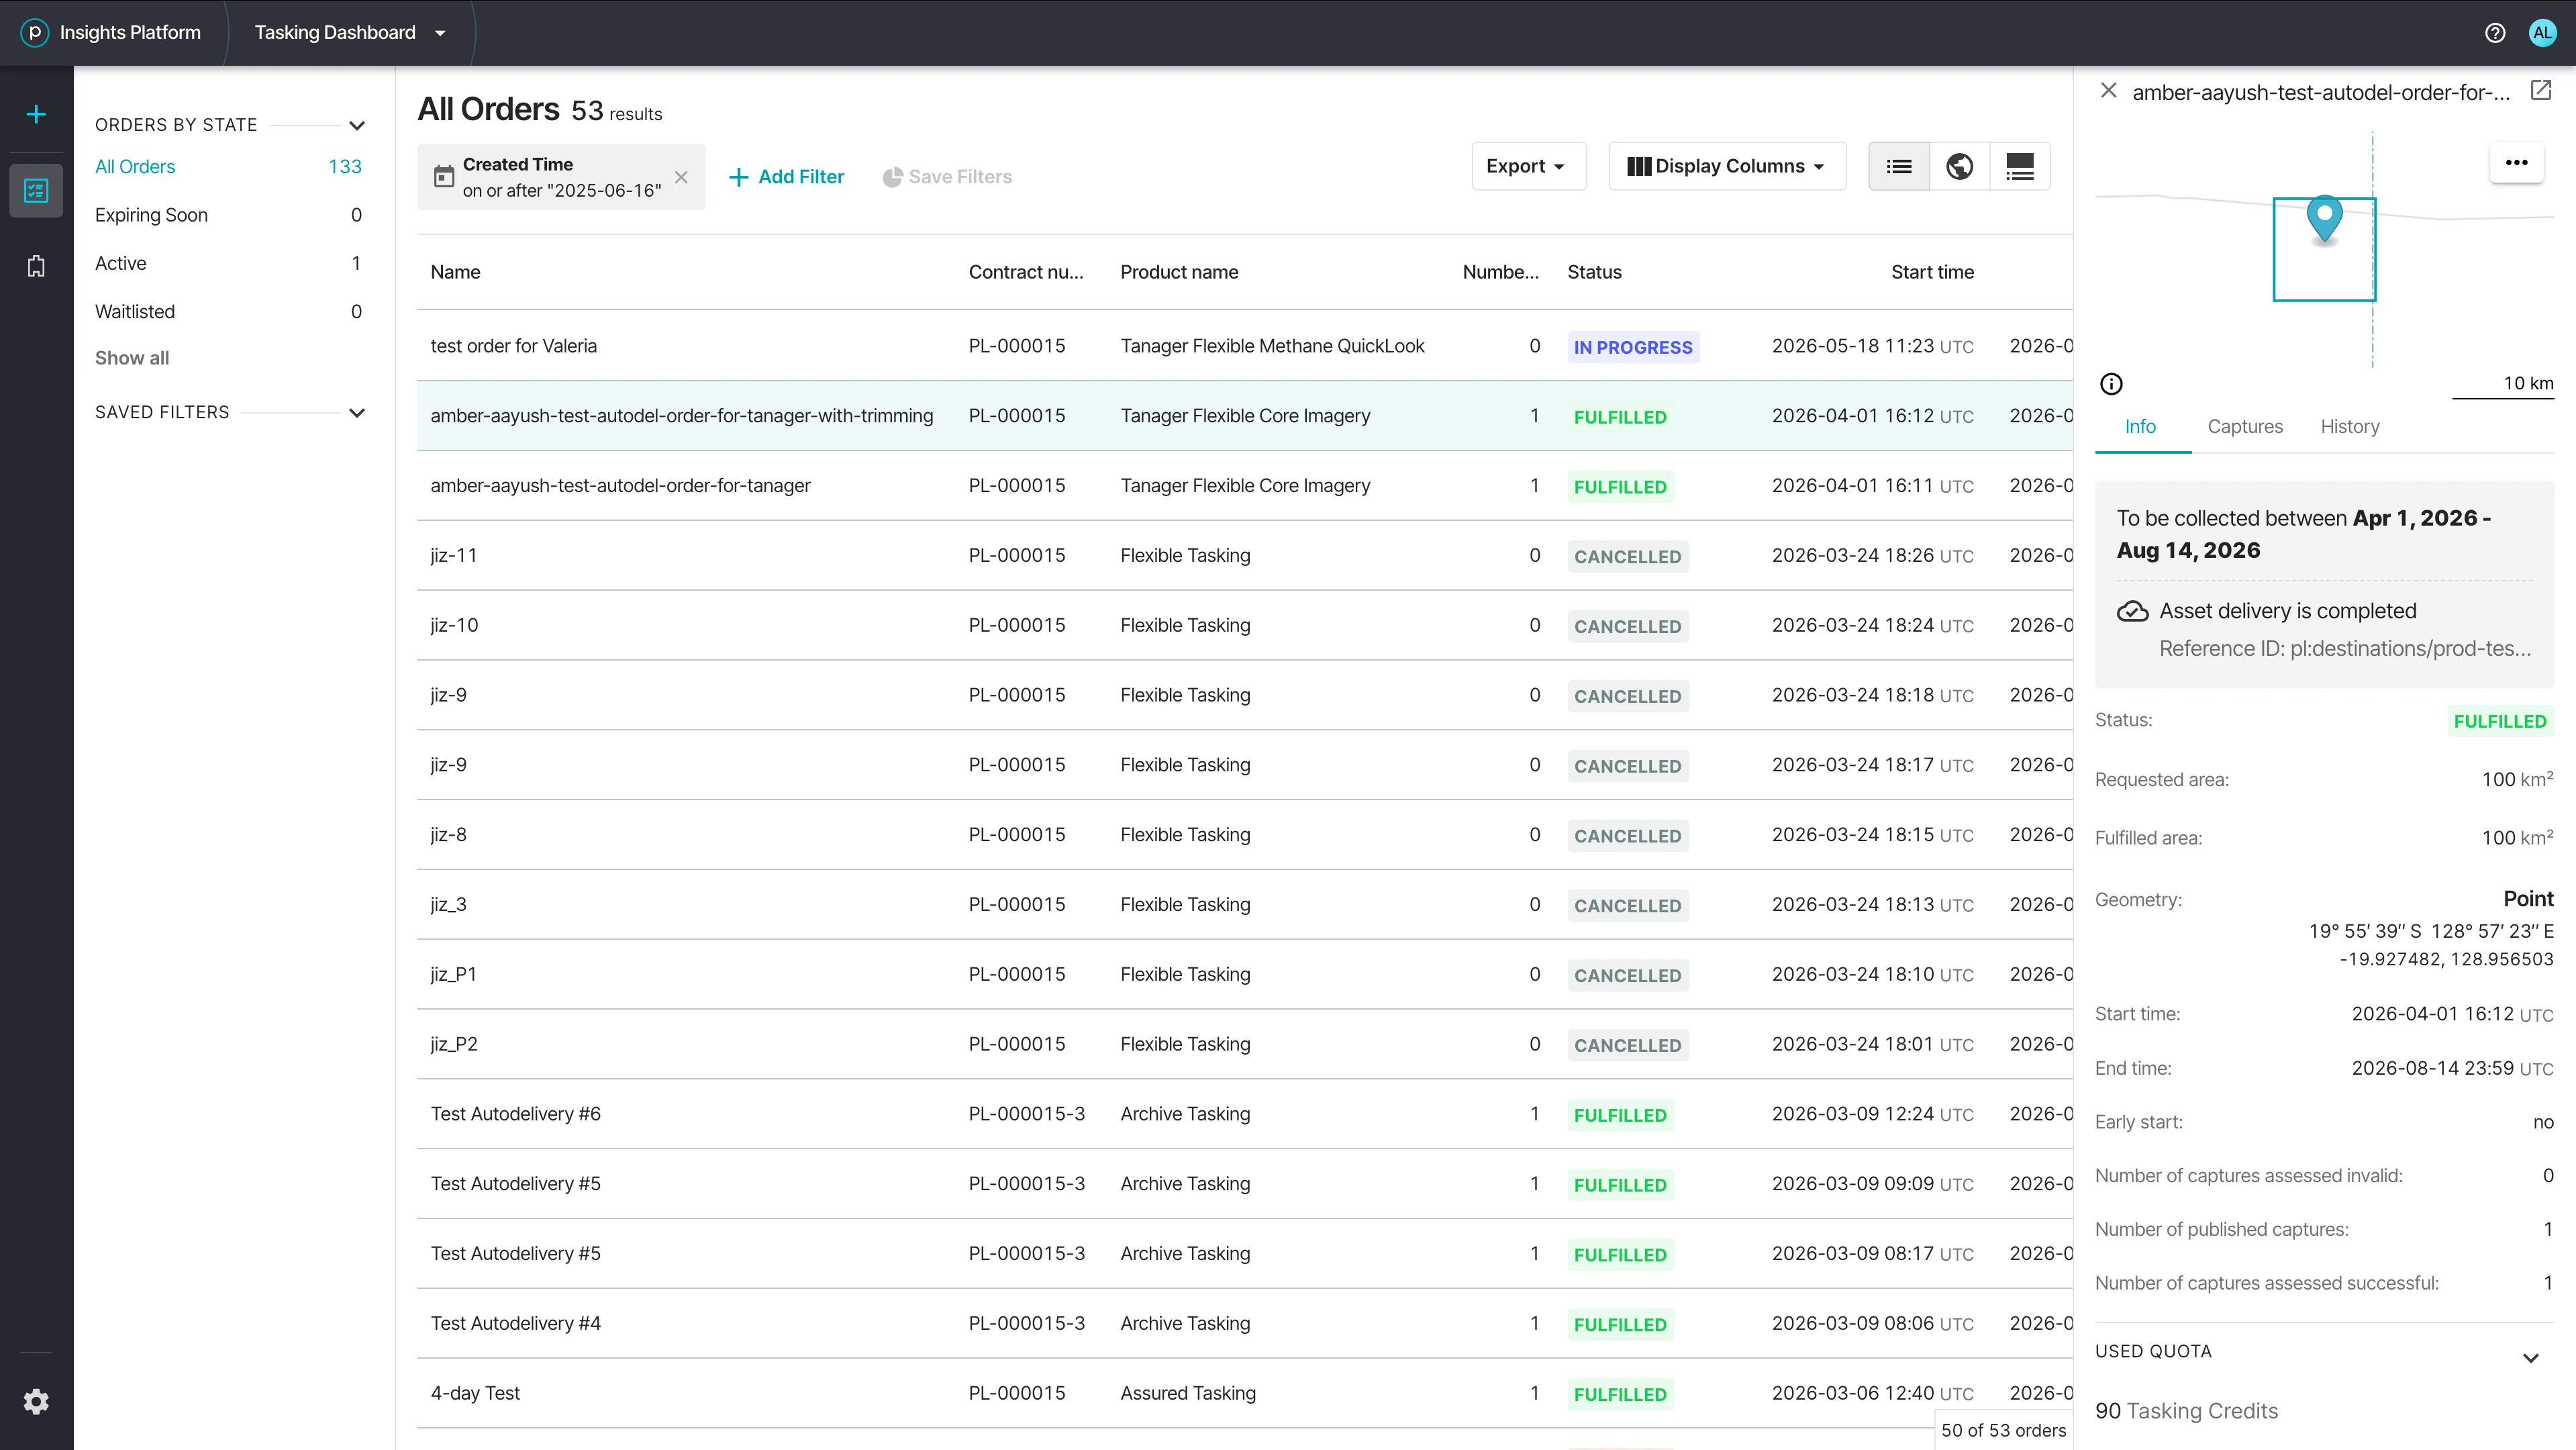Click the Show all link
The image size is (2576, 1450).
(x=132, y=358)
